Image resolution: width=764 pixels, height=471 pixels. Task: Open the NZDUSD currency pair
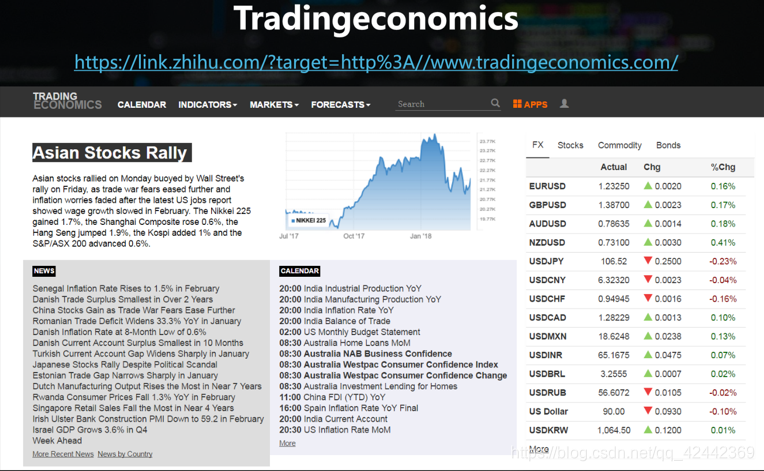(x=547, y=243)
